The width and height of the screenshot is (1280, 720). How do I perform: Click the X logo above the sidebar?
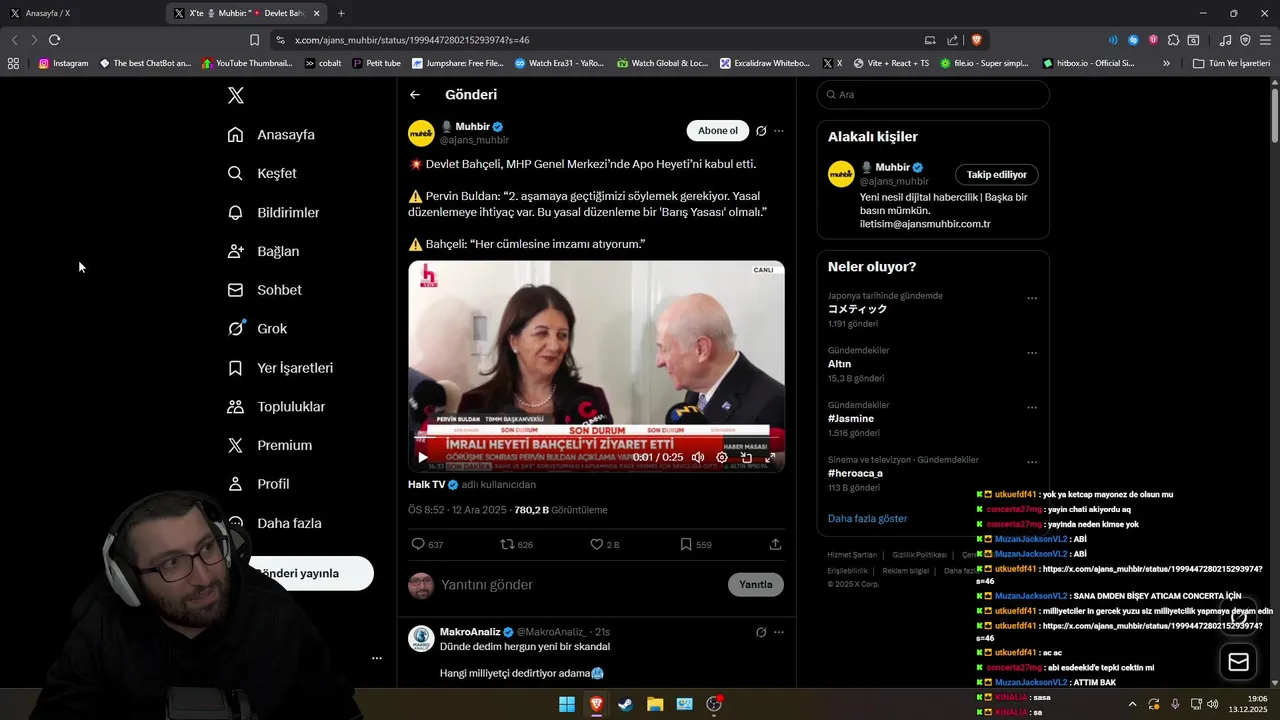235,95
